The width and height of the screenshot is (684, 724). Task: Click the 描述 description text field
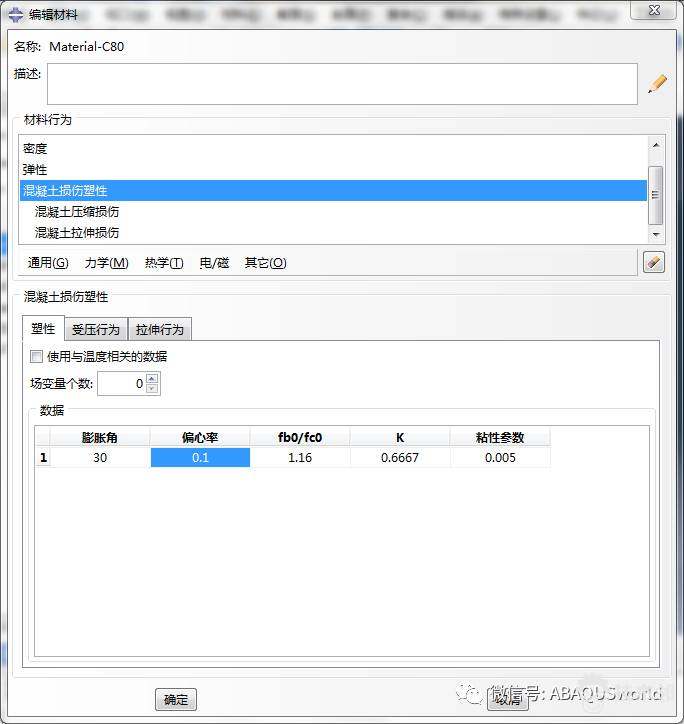click(x=342, y=84)
